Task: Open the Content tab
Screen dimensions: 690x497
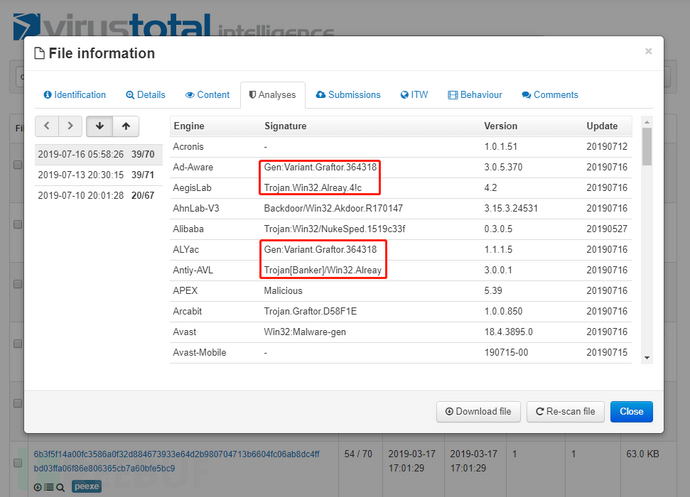Action: (208, 95)
